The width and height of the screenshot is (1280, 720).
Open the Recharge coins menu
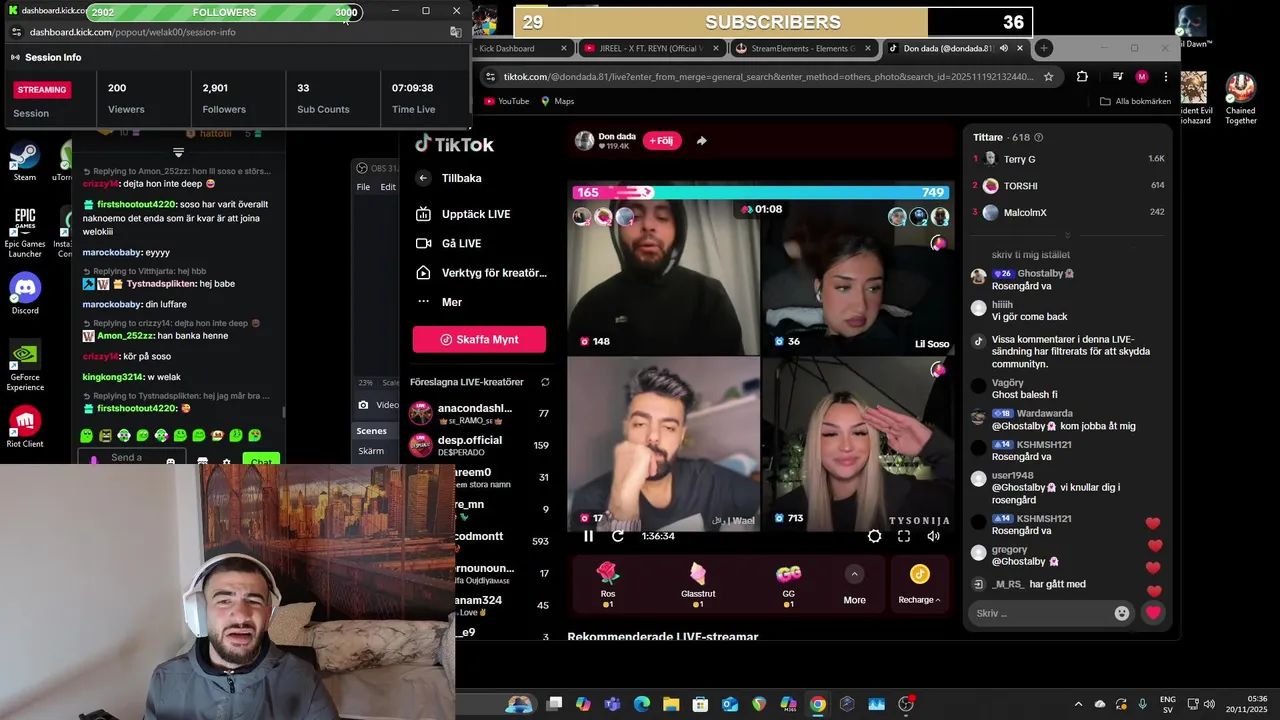919,585
